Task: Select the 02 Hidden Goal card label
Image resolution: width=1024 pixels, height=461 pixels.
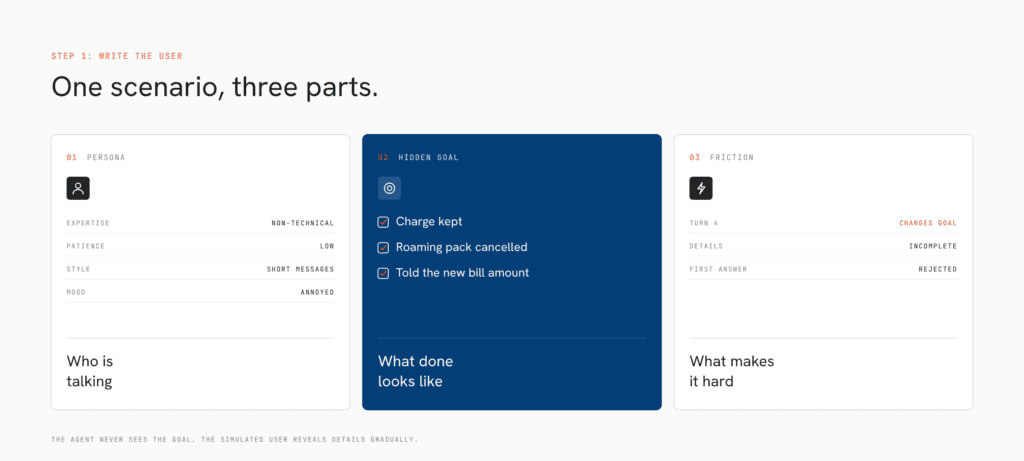Action: click(x=418, y=157)
